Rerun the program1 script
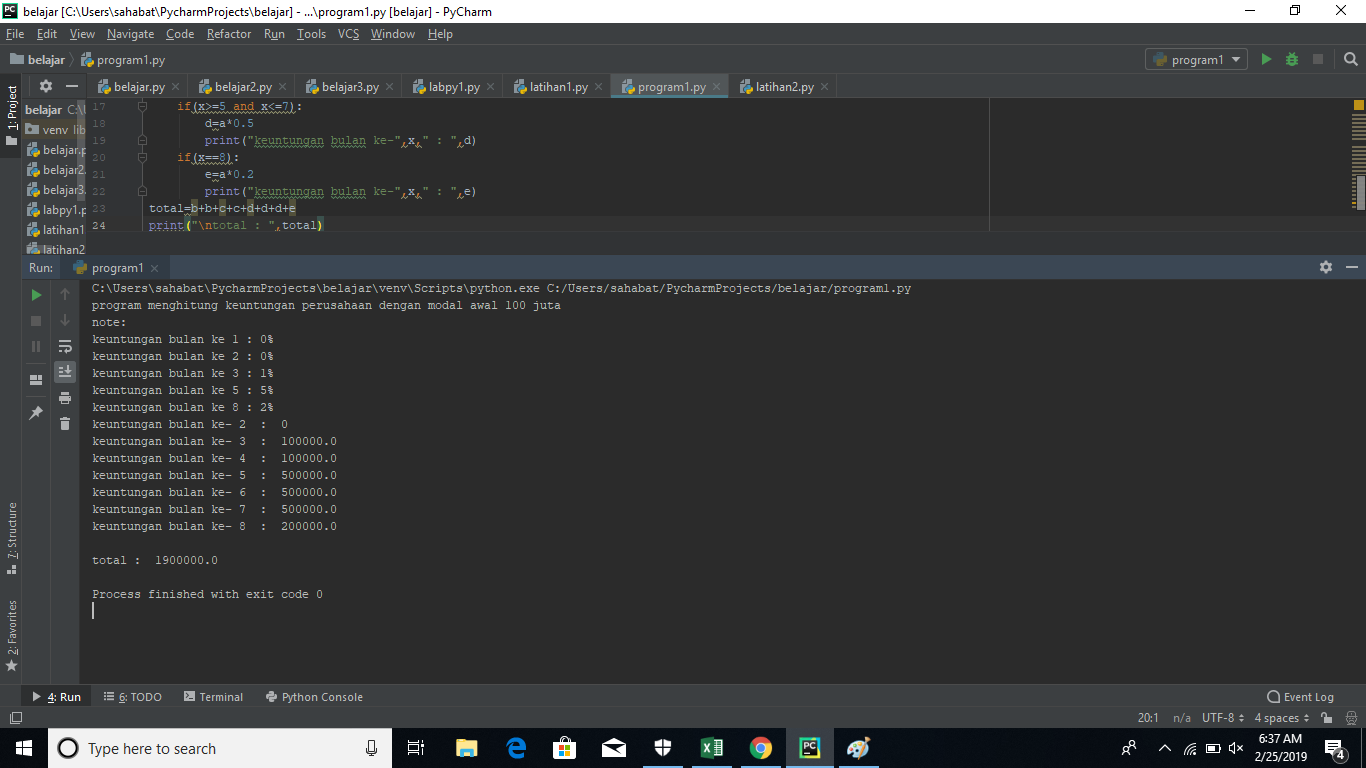This screenshot has width=1366, height=768. pos(35,294)
